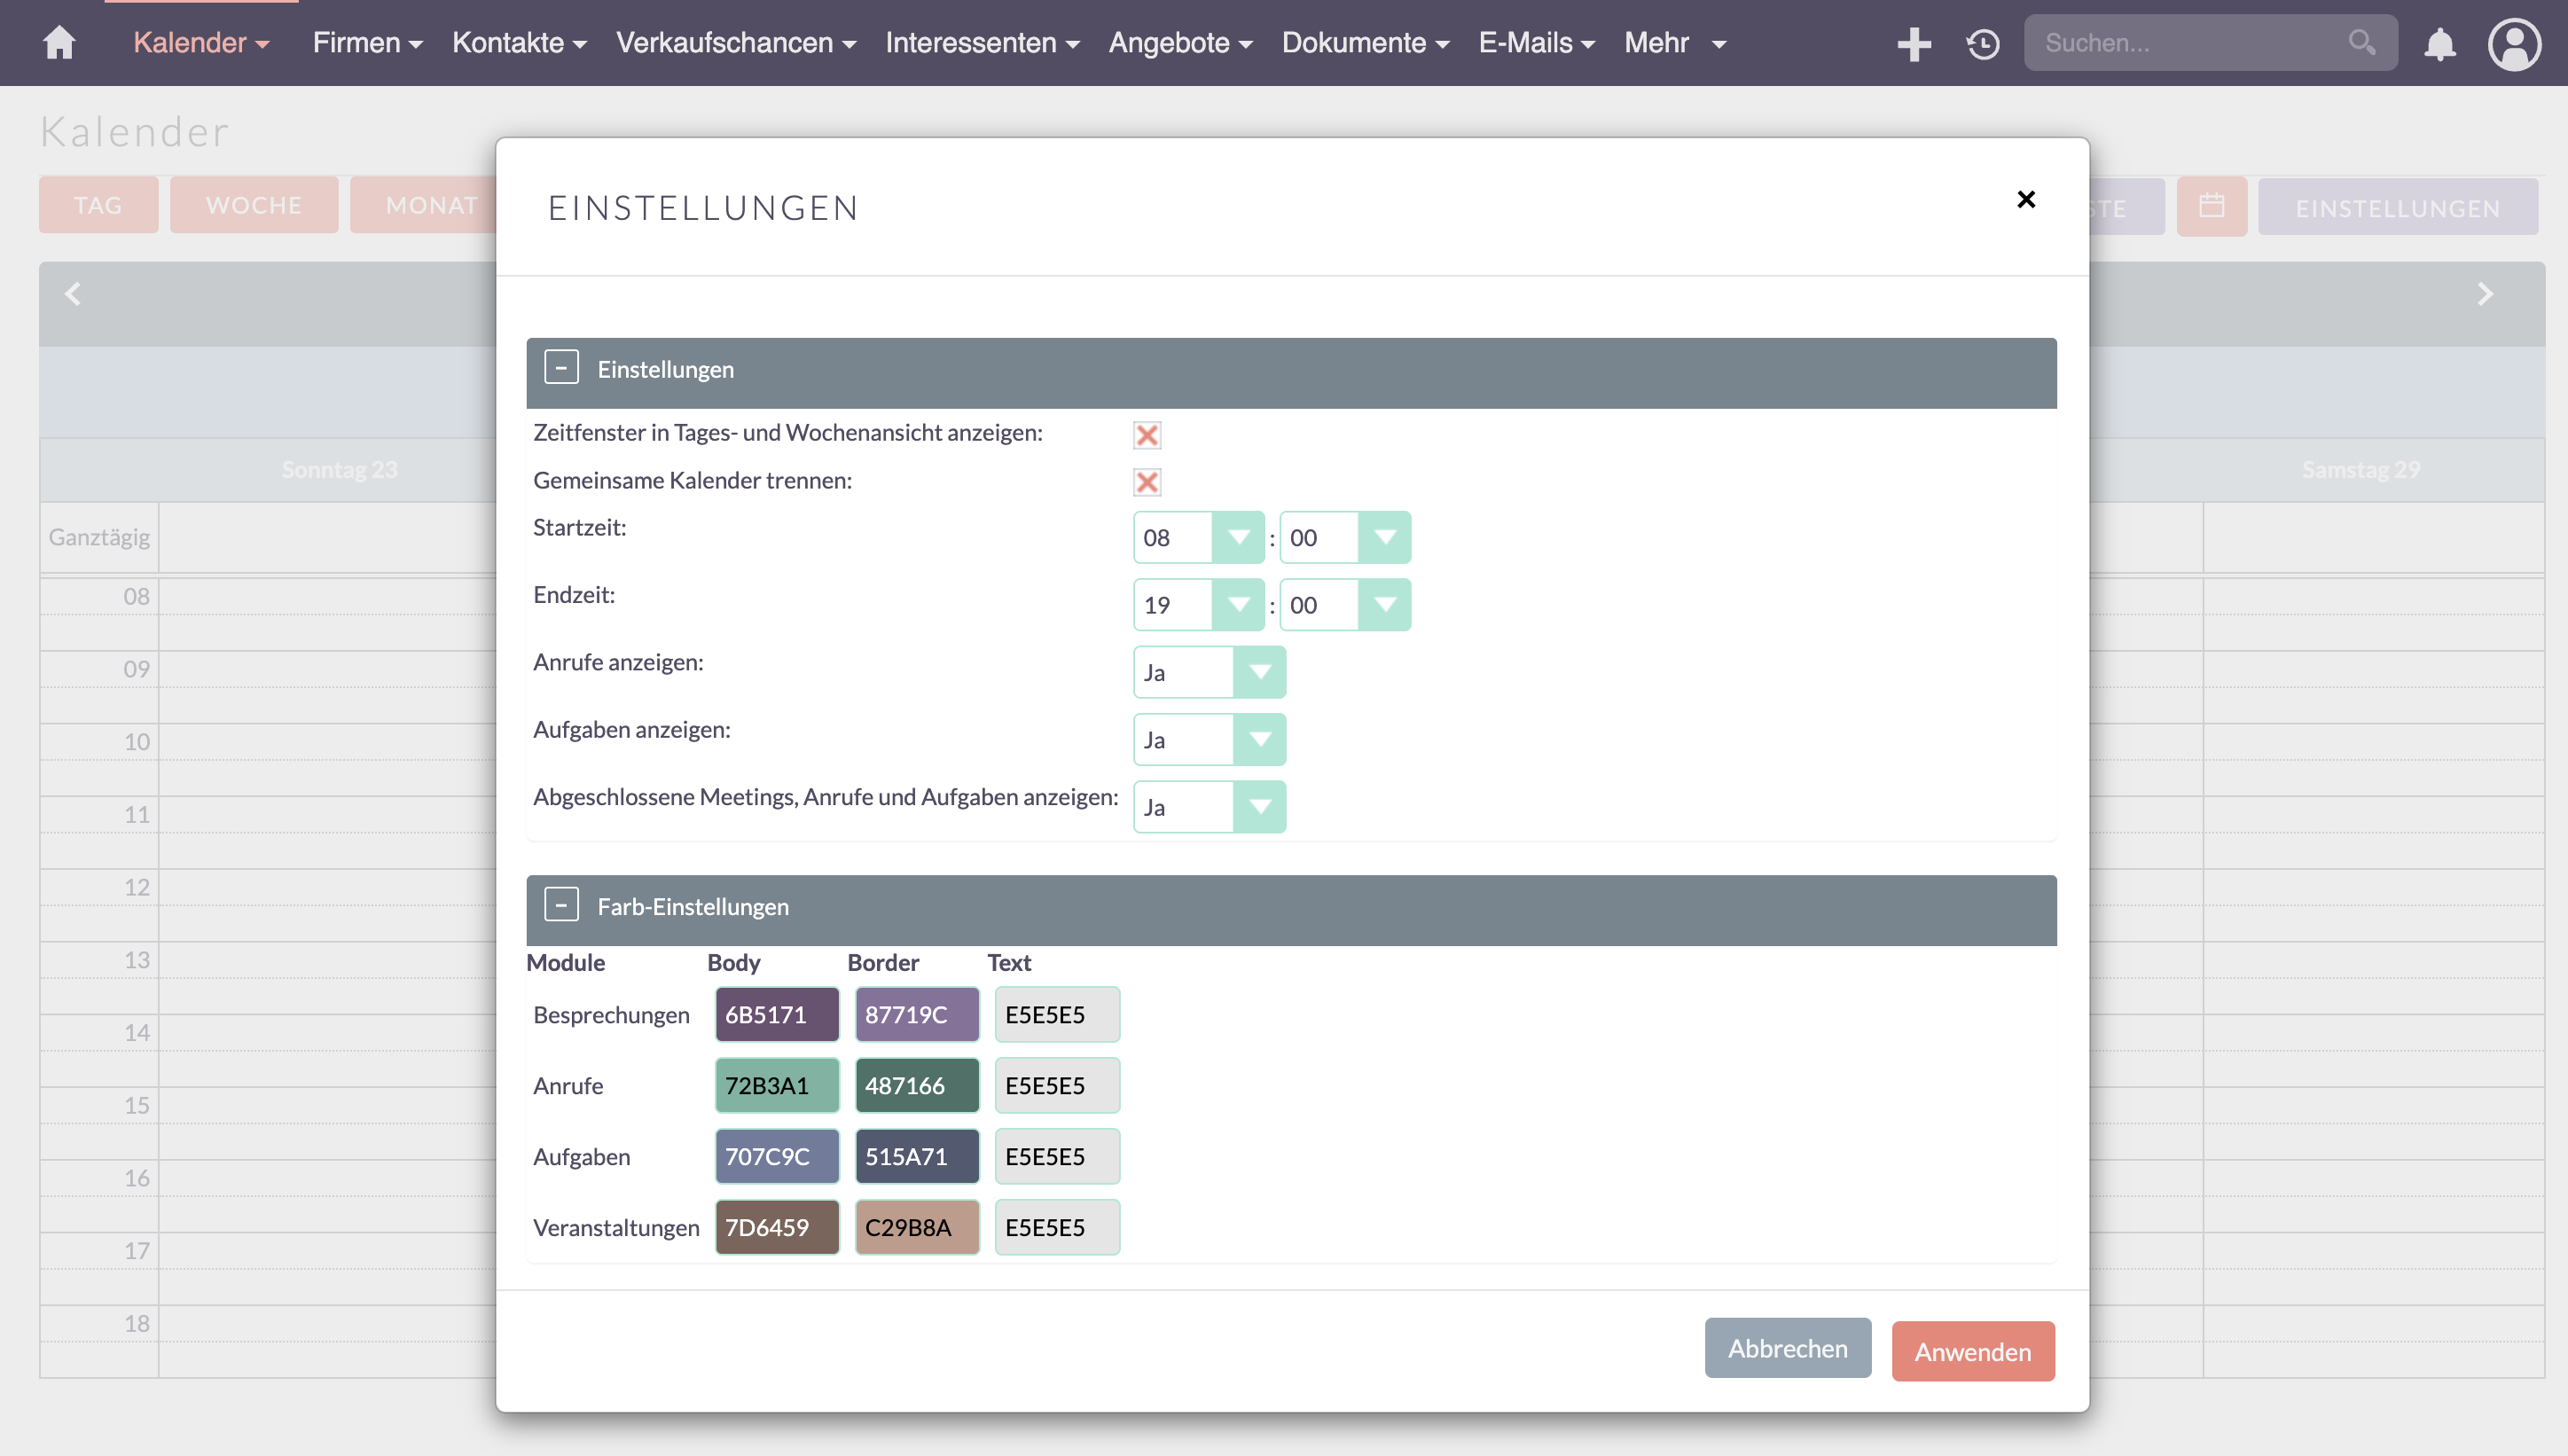Toggle Gemeinsame Kalender trennen checkbox

point(1147,482)
